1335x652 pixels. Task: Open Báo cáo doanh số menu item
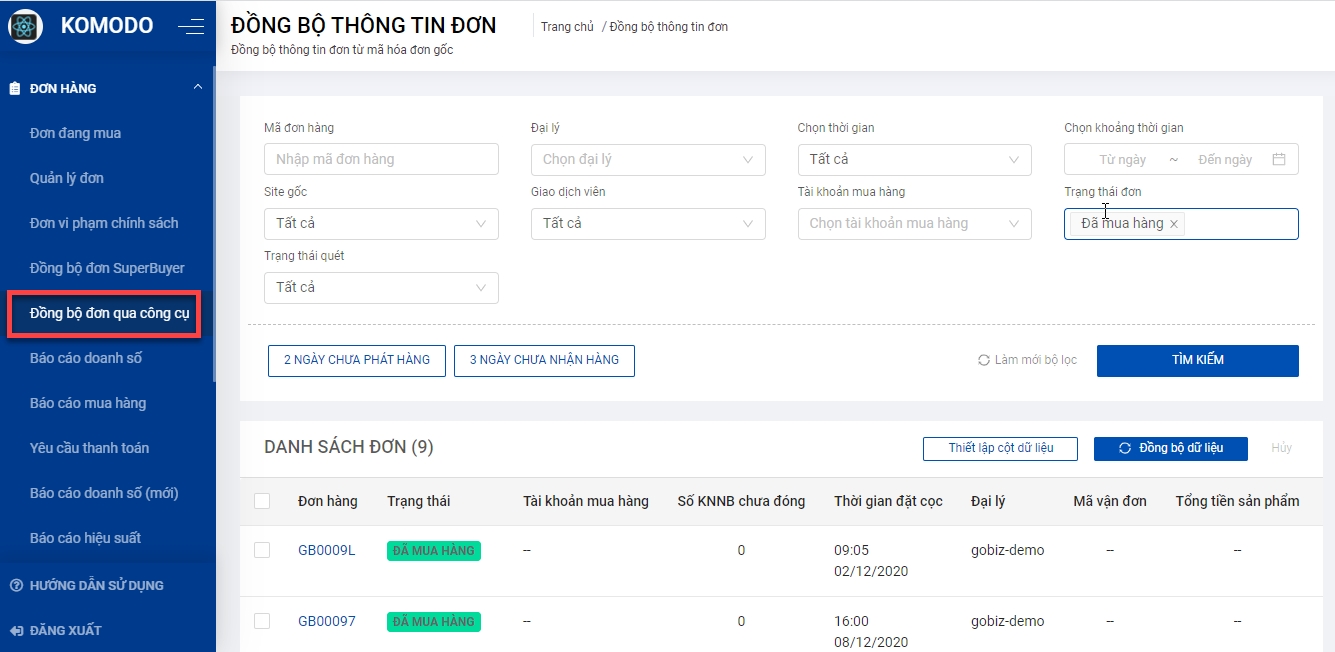[86, 358]
